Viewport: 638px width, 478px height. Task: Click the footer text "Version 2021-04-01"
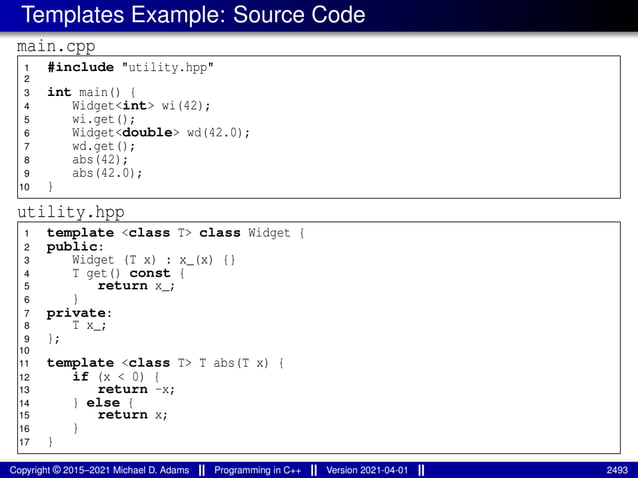coord(367,470)
